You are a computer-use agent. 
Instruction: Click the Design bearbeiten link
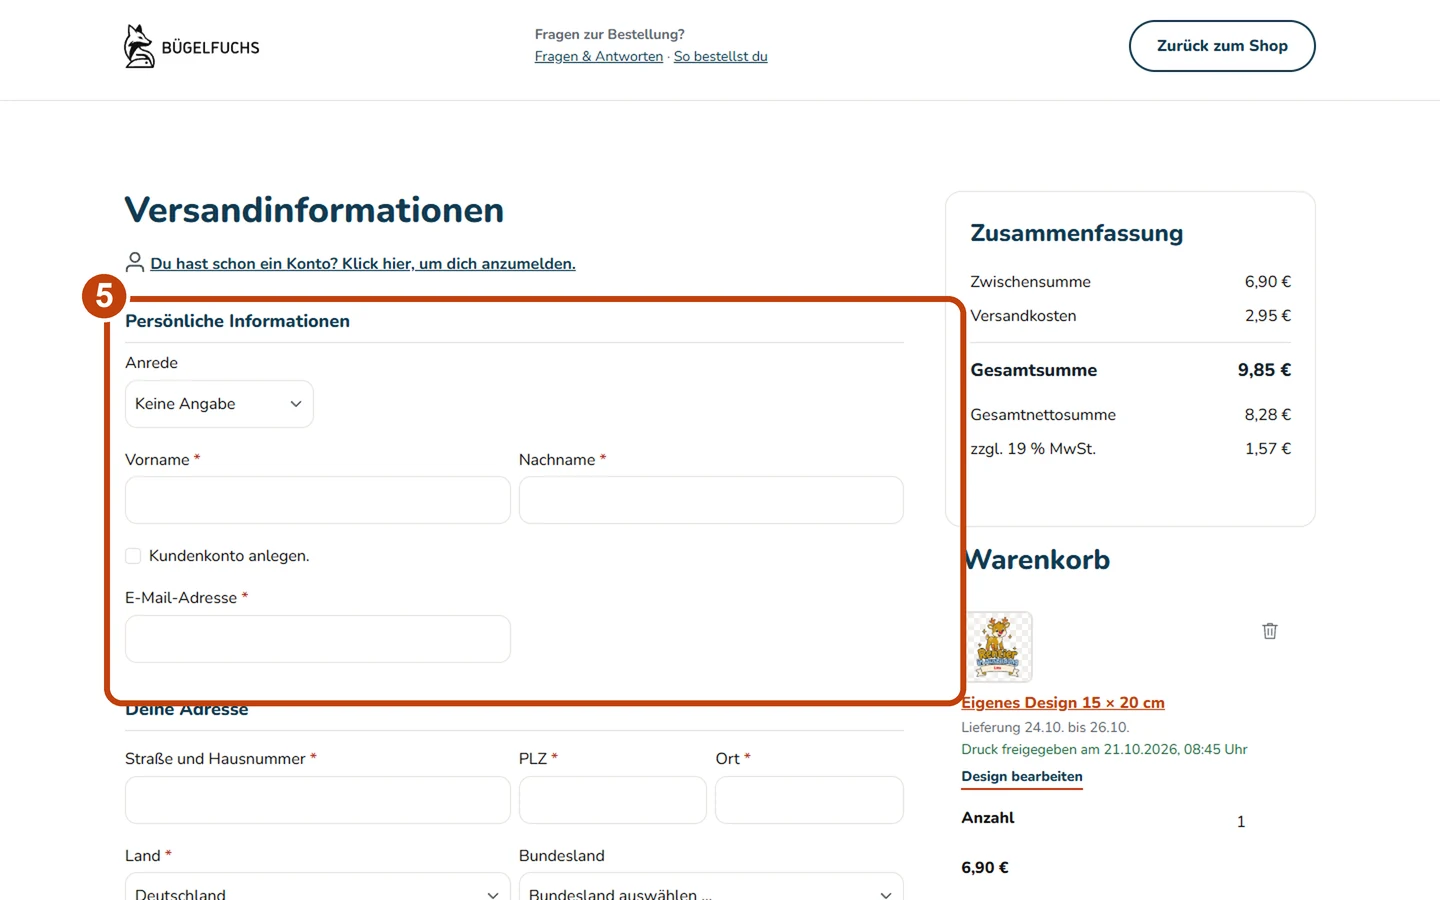1022,777
